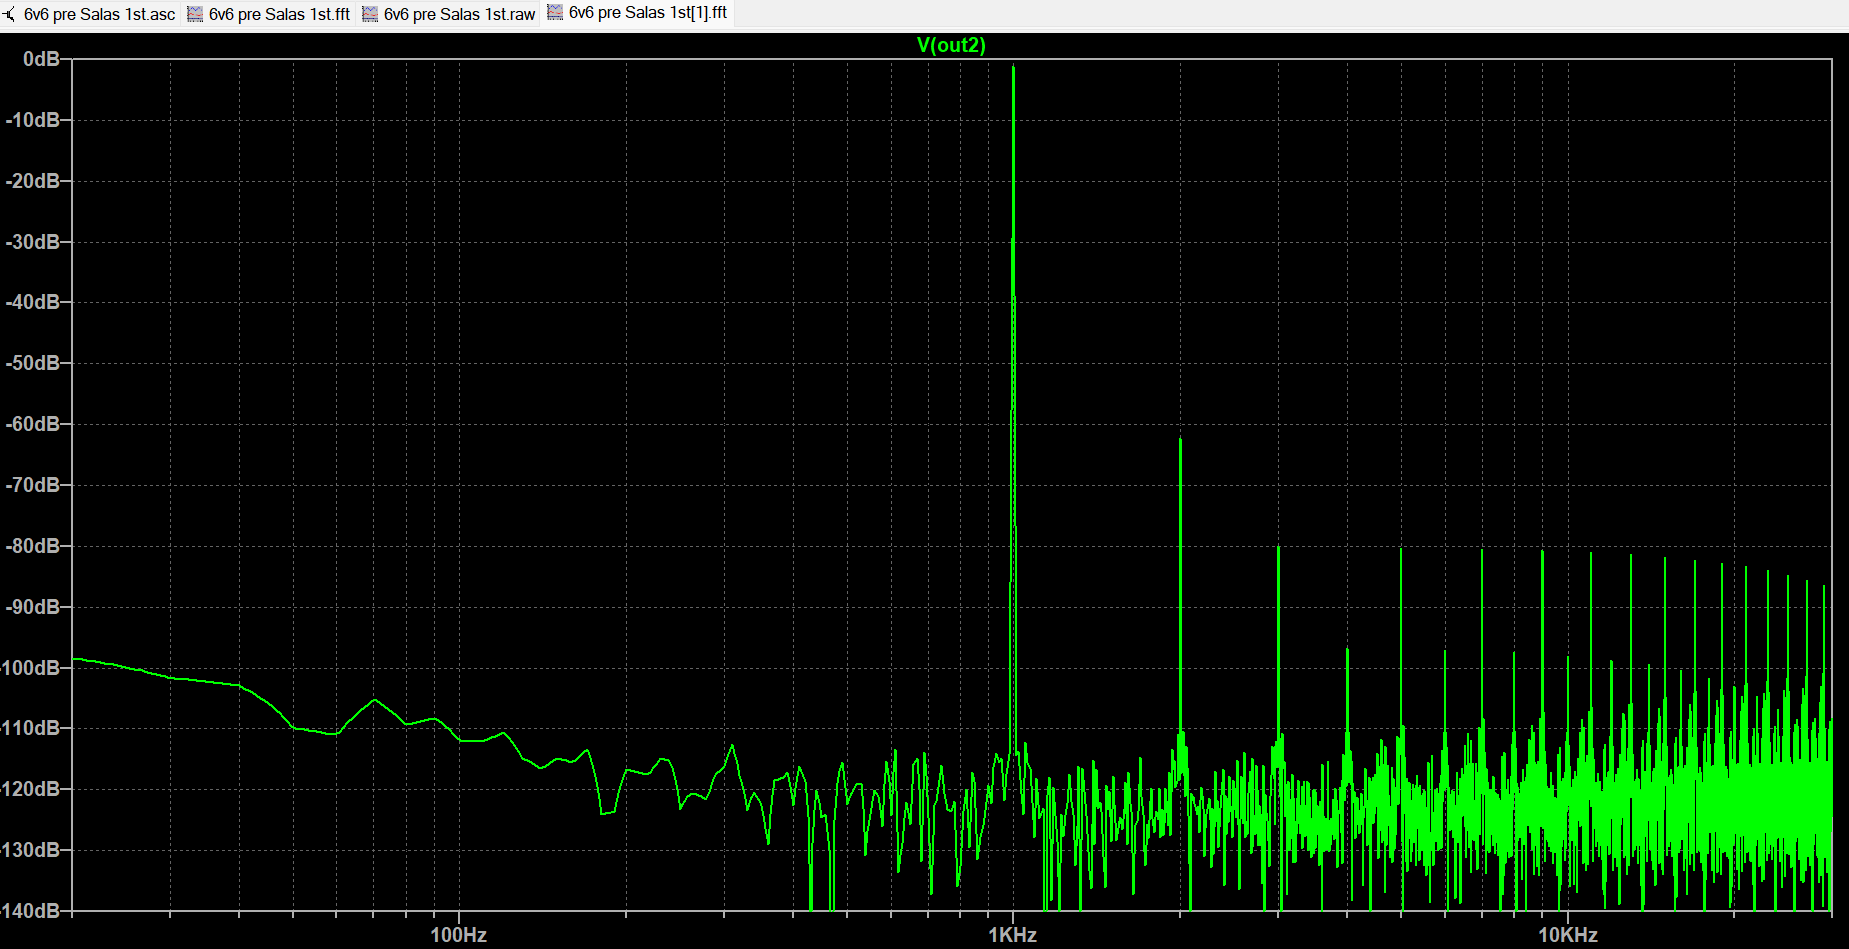Click the waveform icon on the .raw tab
1849x949 pixels.
click(x=370, y=14)
